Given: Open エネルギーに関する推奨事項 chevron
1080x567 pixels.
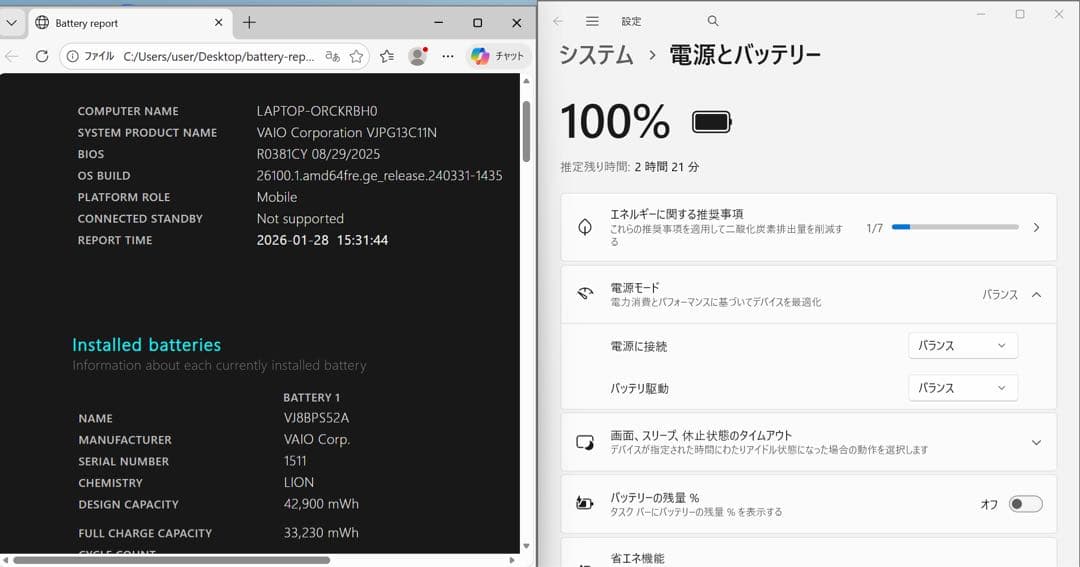Looking at the screenshot, I should pyautogui.click(x=1036, y=227).
